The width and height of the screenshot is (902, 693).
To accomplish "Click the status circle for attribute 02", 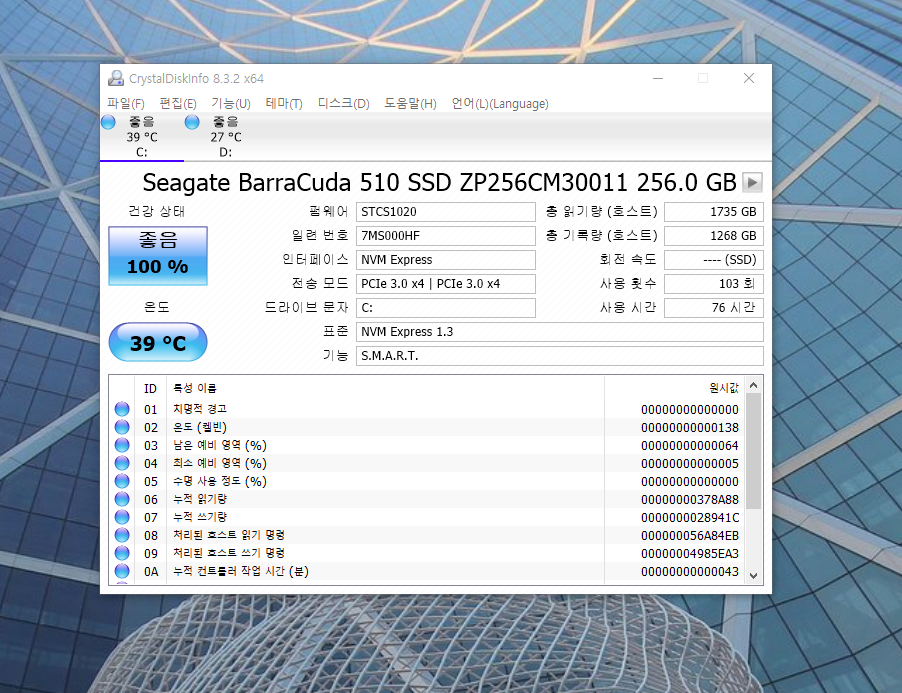I will pyautogui.click(x=122, y=427).
